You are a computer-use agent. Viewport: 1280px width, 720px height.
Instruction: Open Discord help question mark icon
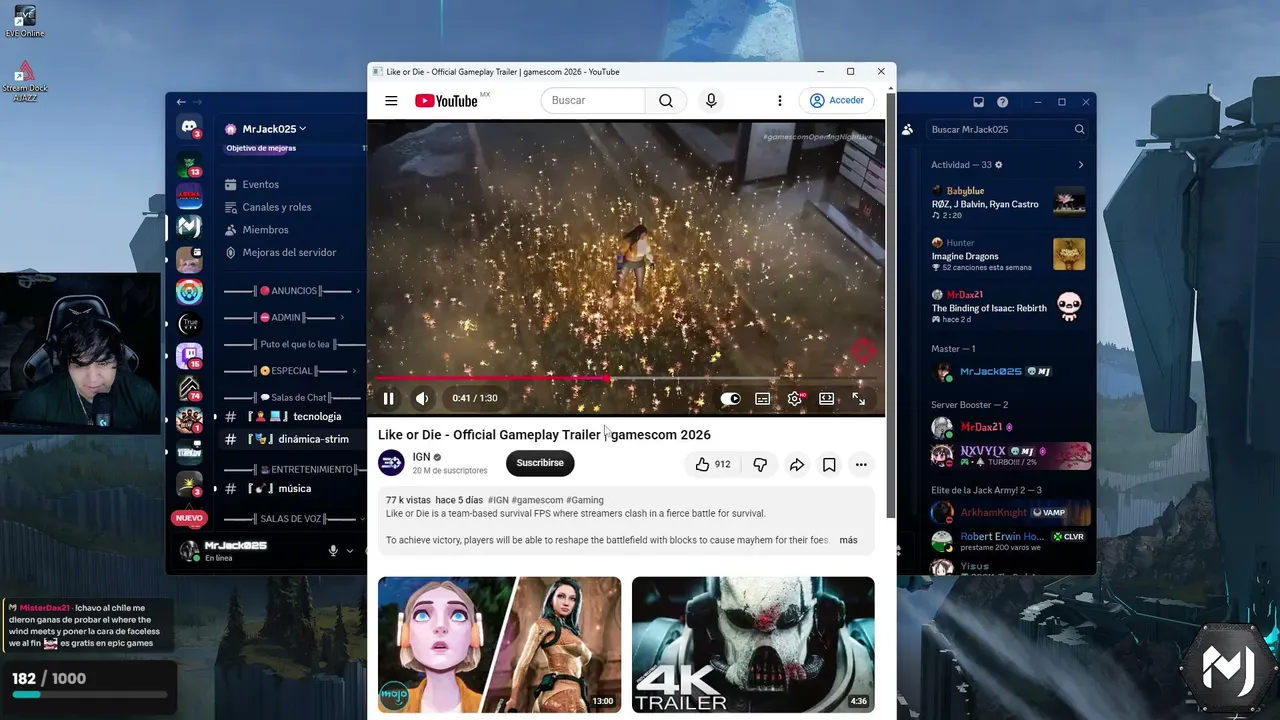point(1003,102)
